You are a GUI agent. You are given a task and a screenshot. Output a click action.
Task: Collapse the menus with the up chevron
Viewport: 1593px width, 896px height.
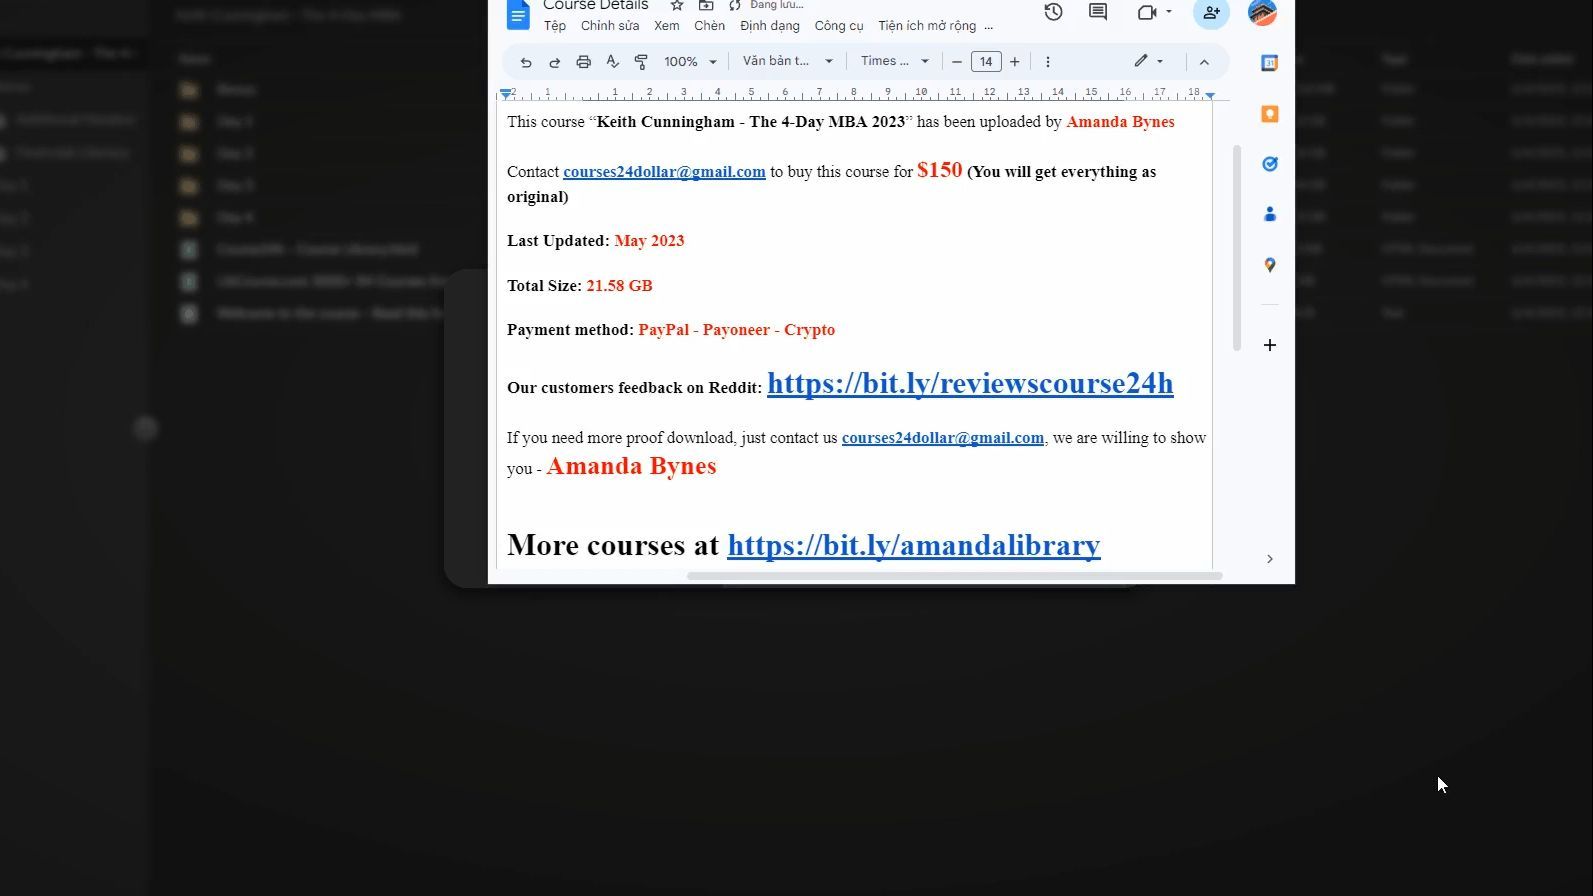click(x=1205, y=62)
